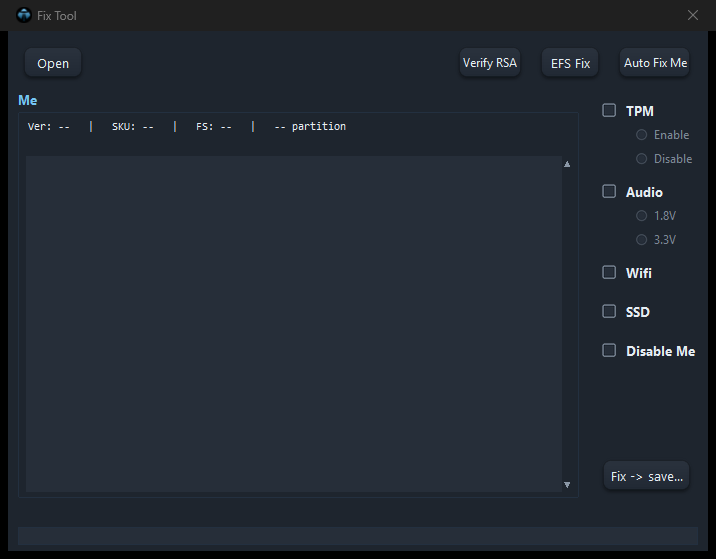
Task: Close the Fix Tool window
Action: (x=693, y=16)
